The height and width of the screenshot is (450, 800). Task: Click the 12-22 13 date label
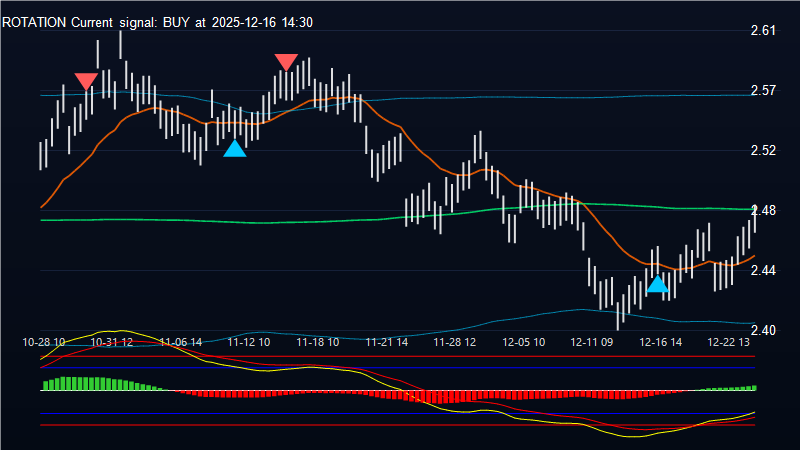coord(729,342)
